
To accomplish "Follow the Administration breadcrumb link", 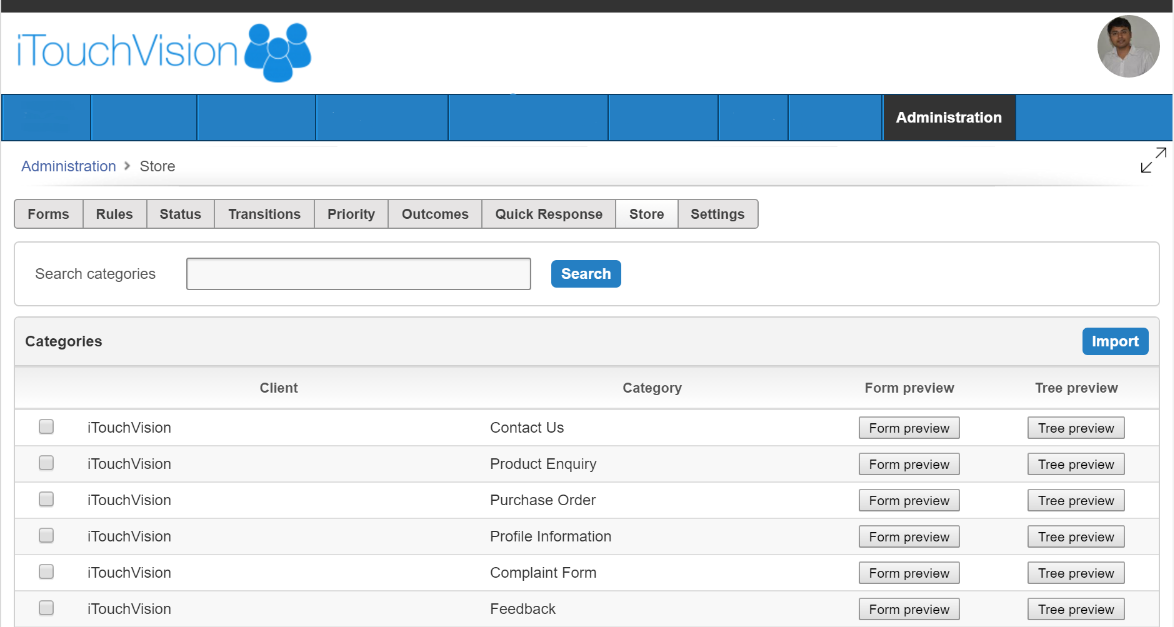I will point(68,166).
